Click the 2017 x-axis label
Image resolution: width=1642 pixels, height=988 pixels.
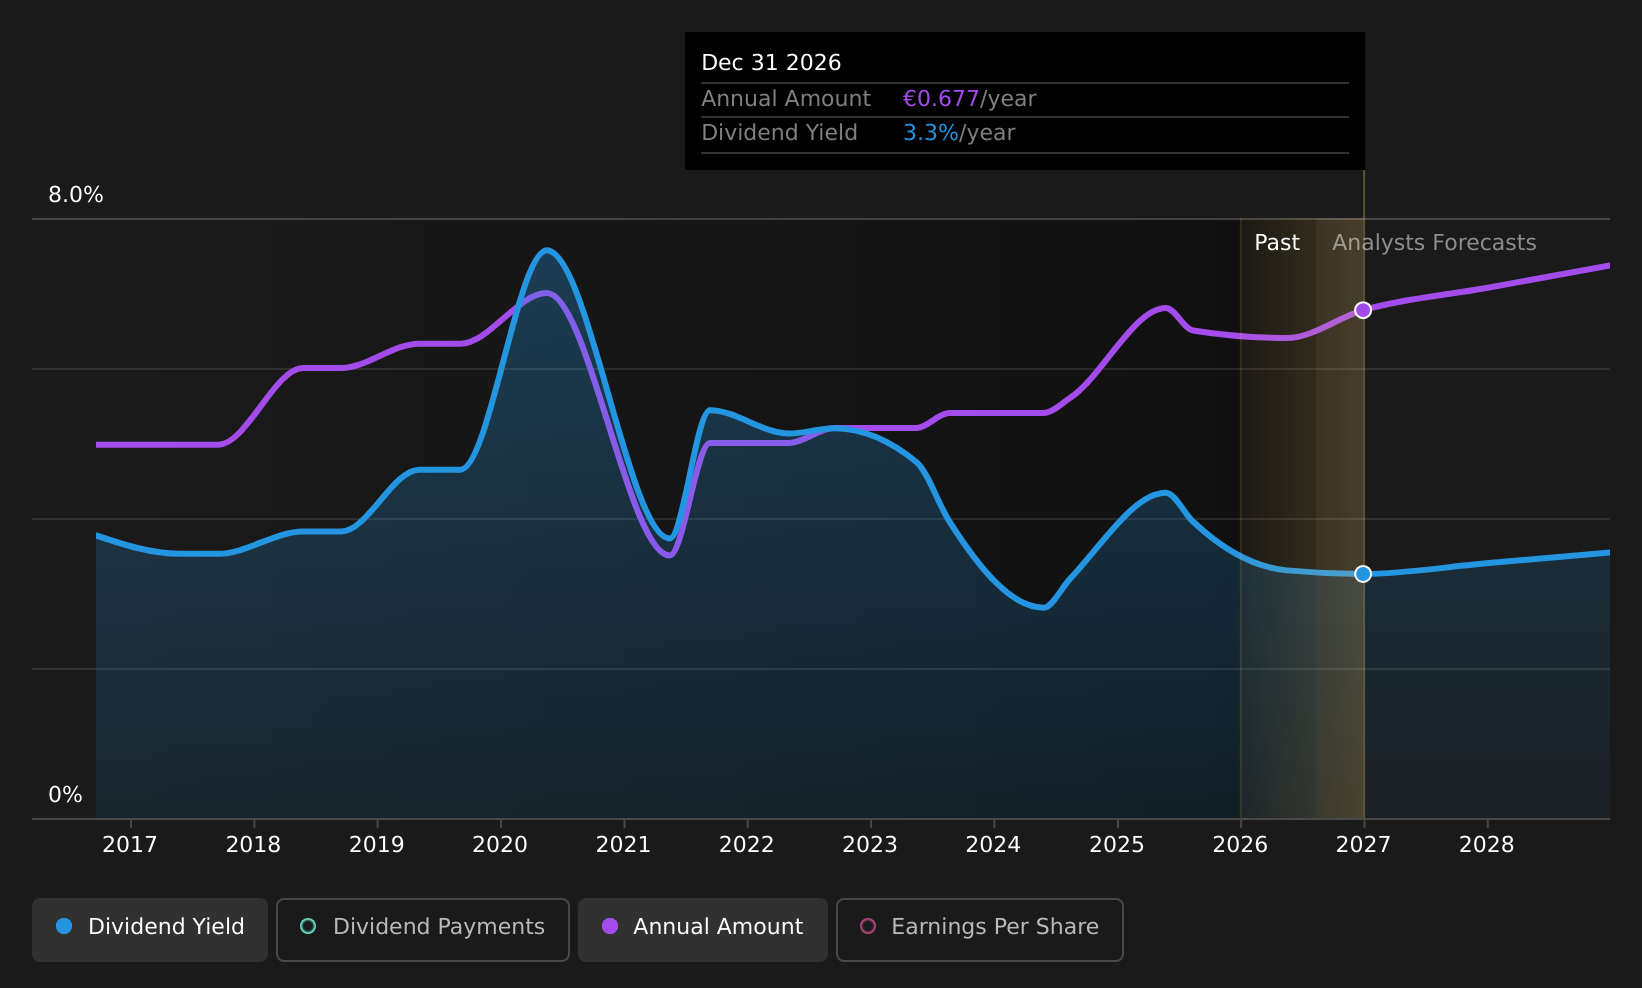(x=130, y=845)
